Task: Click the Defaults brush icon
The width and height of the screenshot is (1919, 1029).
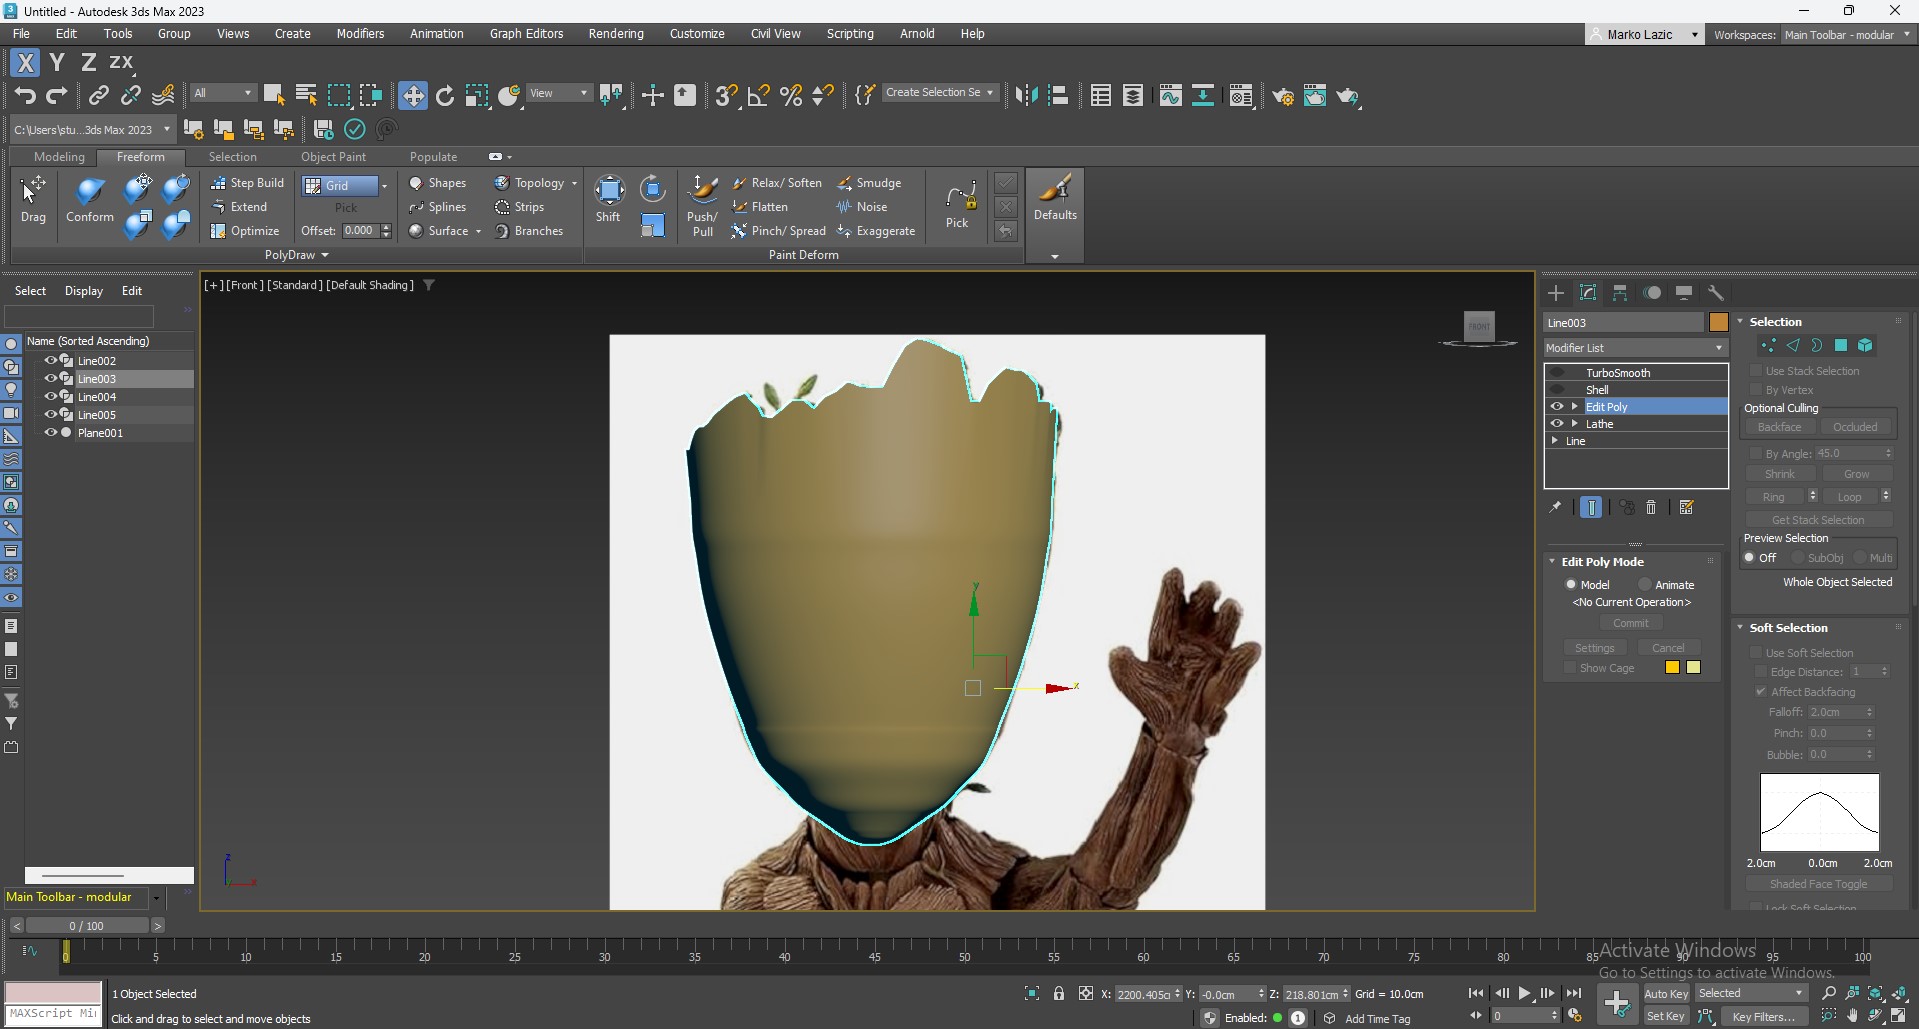Action: tap(1055, 196)
